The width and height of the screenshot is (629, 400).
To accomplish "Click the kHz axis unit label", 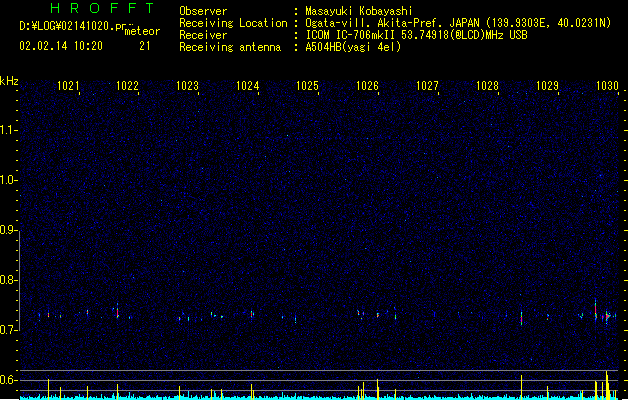I will pyautogui.click(x=9, y=81).
